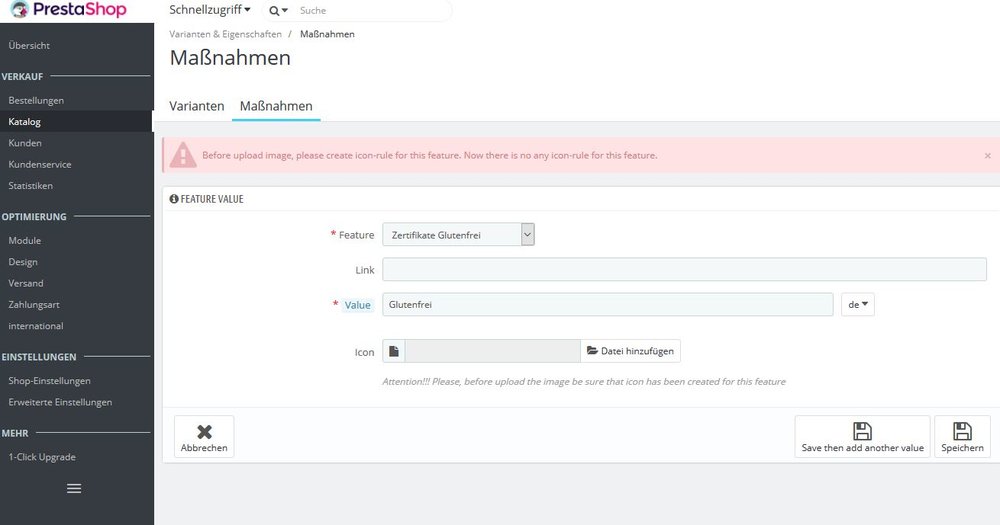Click the Abbrechen cancel X button
Image resolution: width=1000 pixels, height=525 pixels.
204,437
